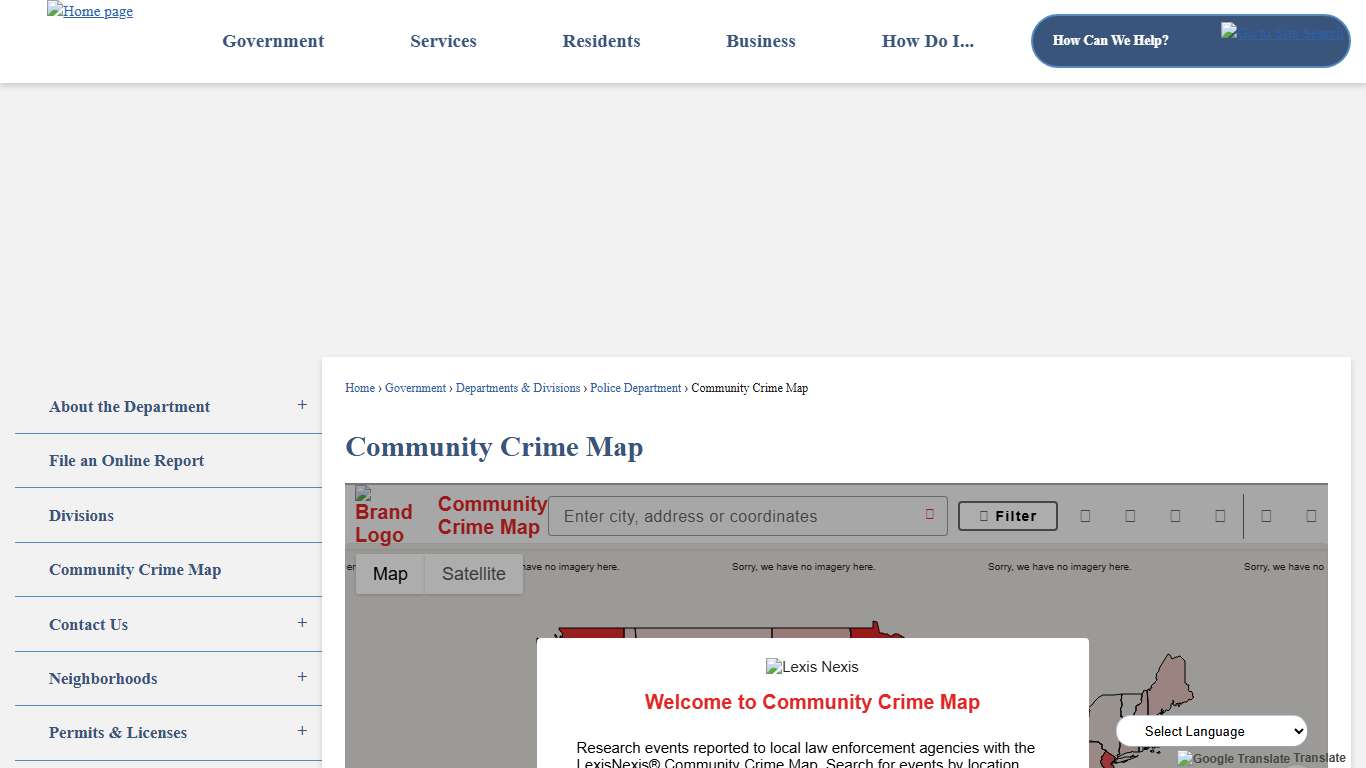This screenshot has width=1366, height=768.
Task: Click the second toolbar icon after the Filter button
Action: [x=1130, y=516]
